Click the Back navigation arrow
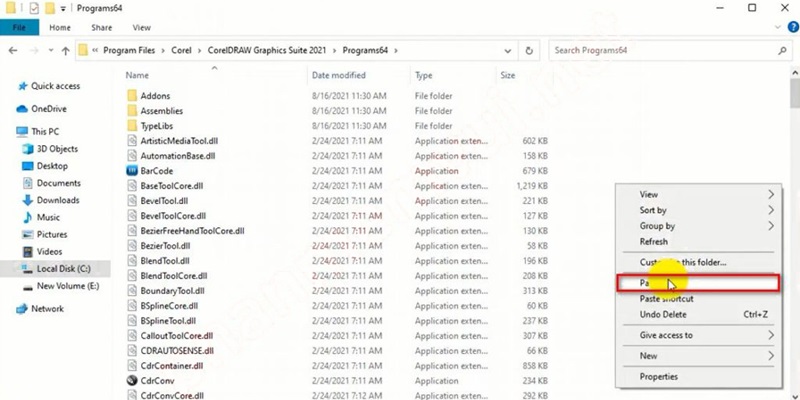The height and width of the screenshot is (400, 800). click(x=13, y=51)
